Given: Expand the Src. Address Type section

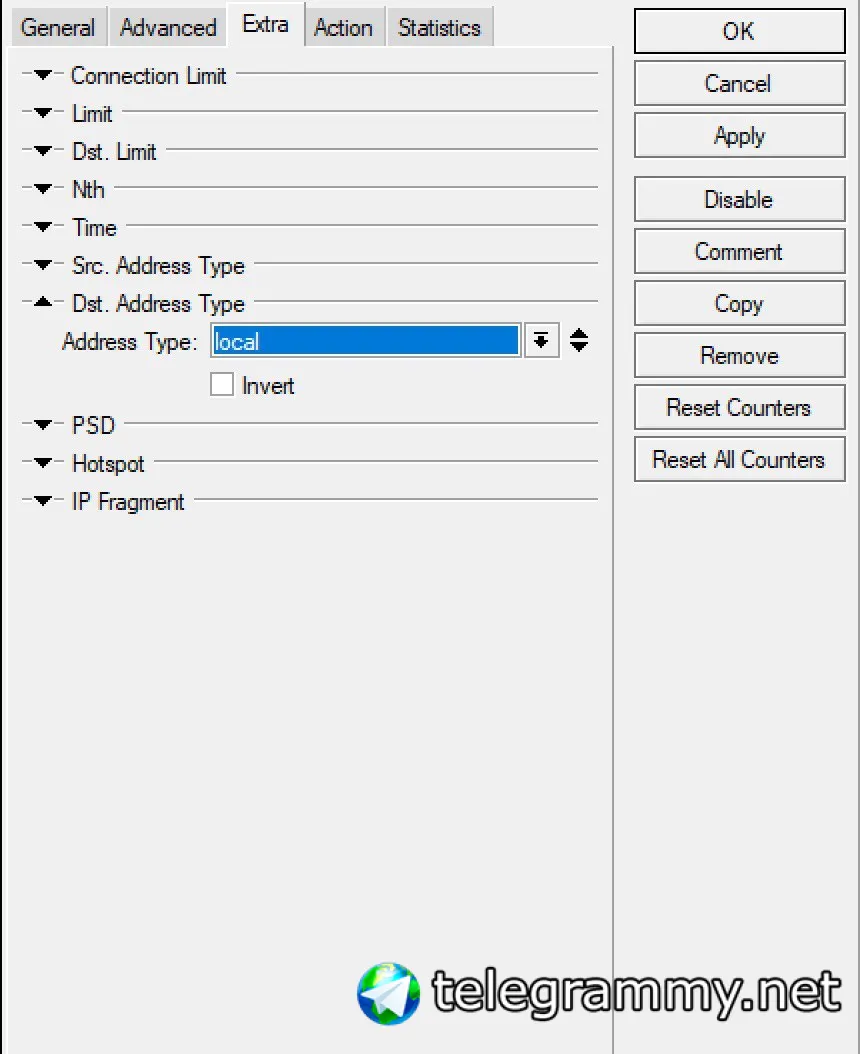Looking at the screenshot, I should [43, 266].
